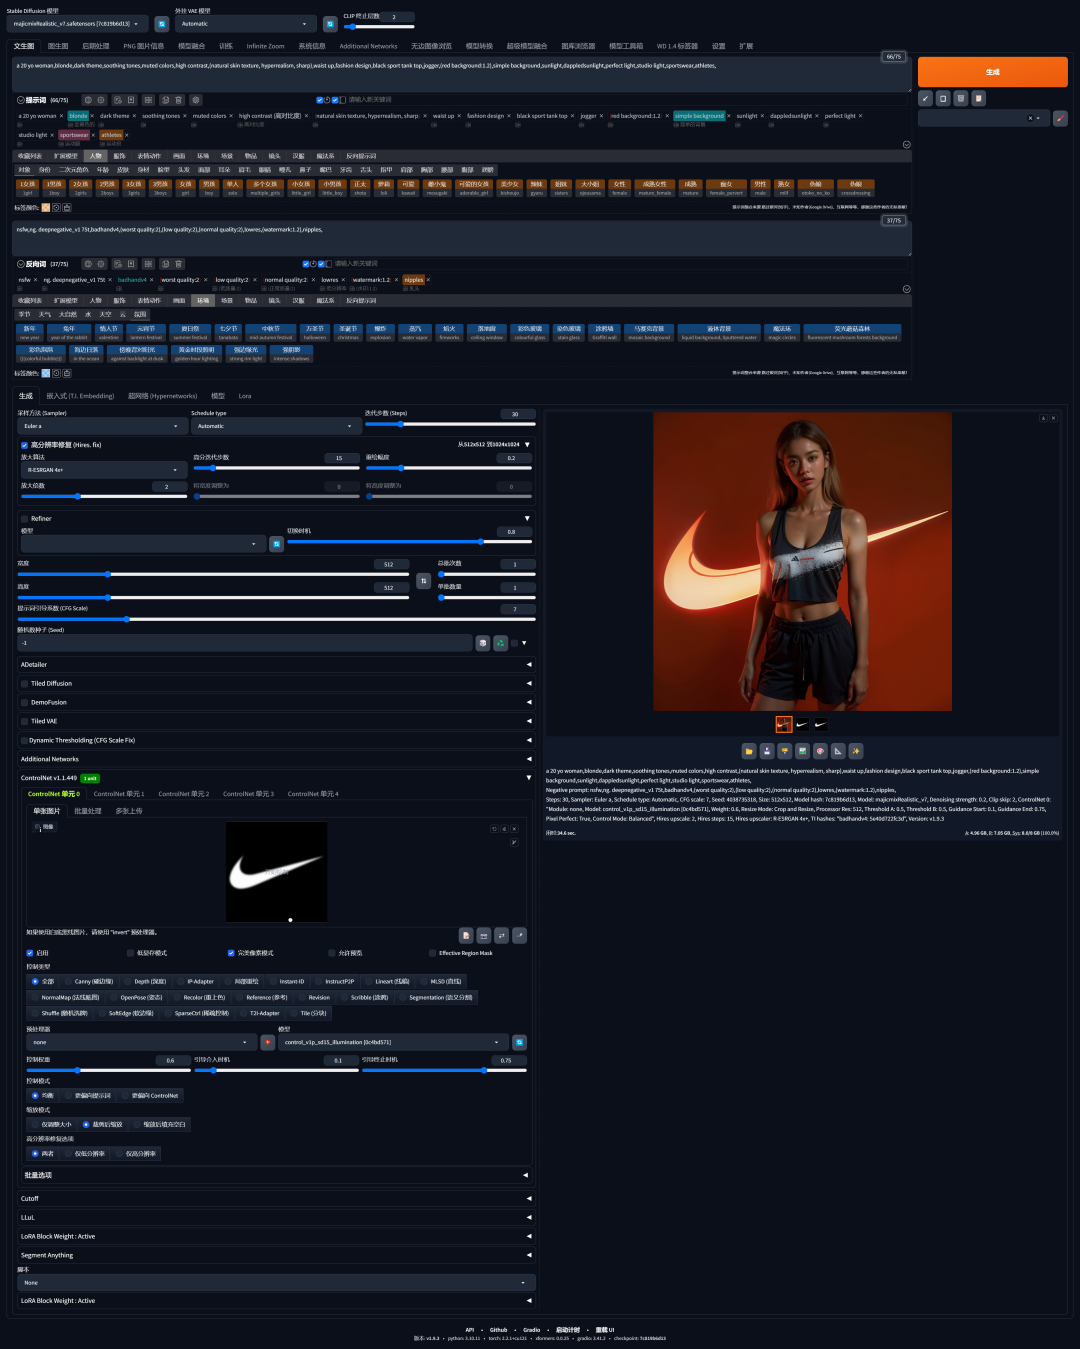Click the 'blonde' prompt tag

(x=78, y=116)
